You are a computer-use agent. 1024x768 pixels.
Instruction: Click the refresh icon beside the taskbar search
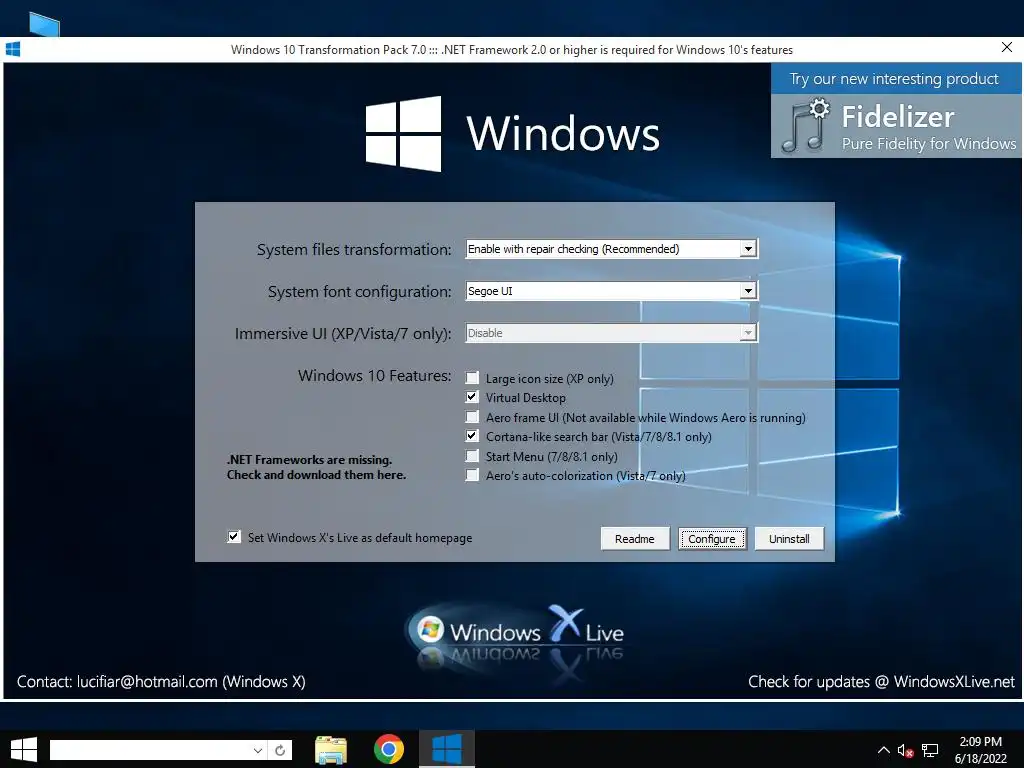coord(280,750)
